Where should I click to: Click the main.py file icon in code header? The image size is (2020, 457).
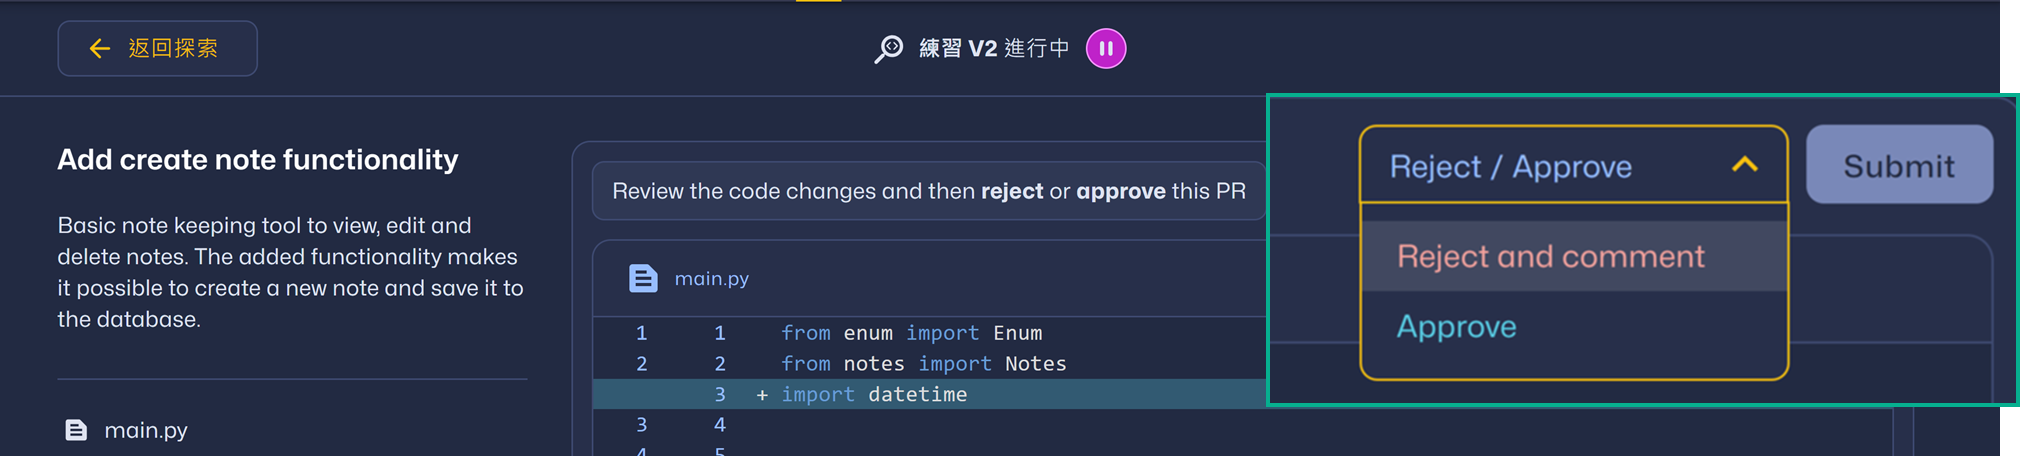click(643, 278)
